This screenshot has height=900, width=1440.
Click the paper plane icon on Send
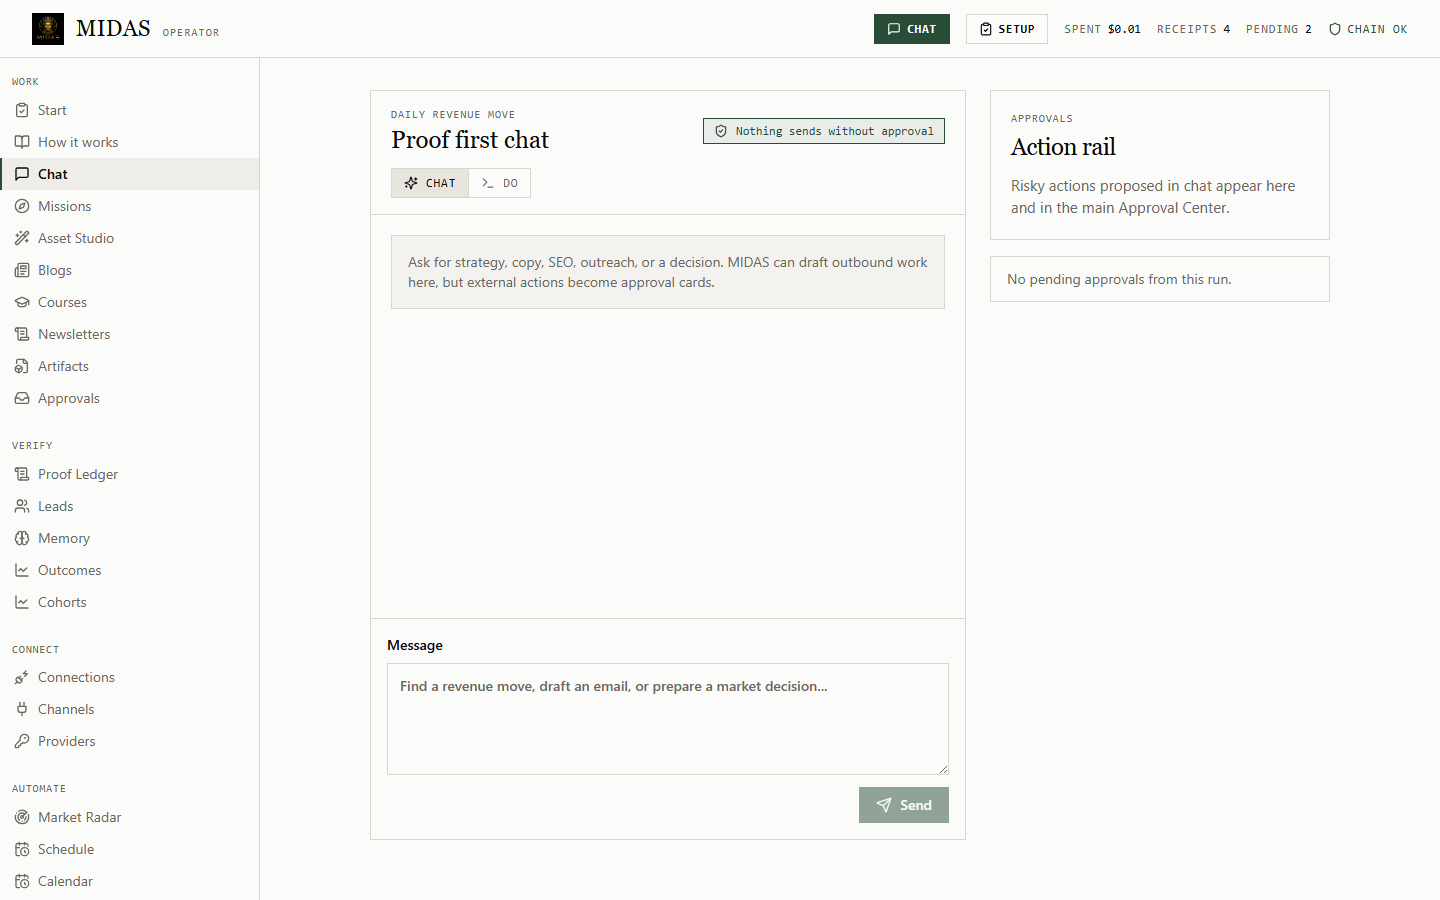tap(884, 805)
